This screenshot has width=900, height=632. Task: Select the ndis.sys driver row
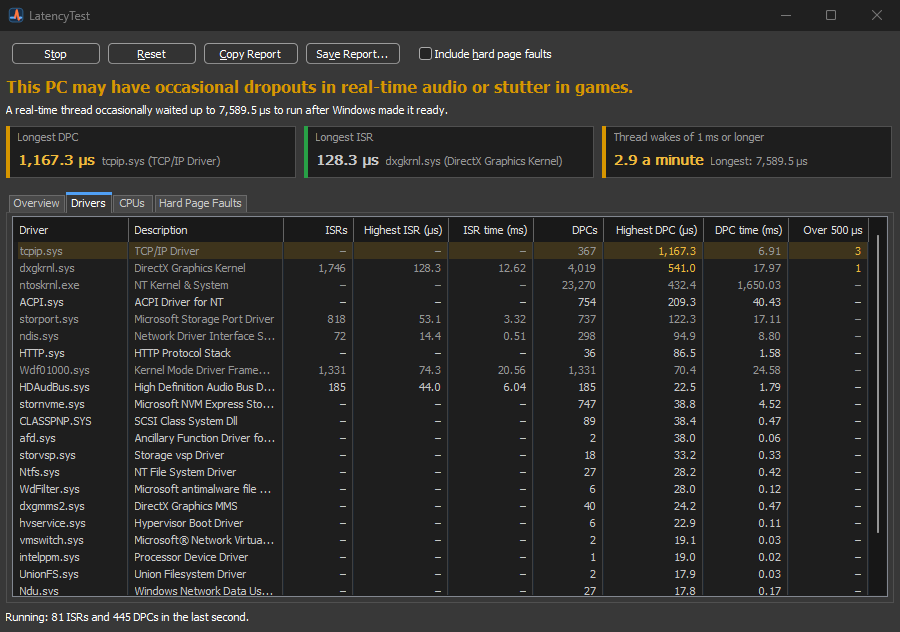[440, 336]
